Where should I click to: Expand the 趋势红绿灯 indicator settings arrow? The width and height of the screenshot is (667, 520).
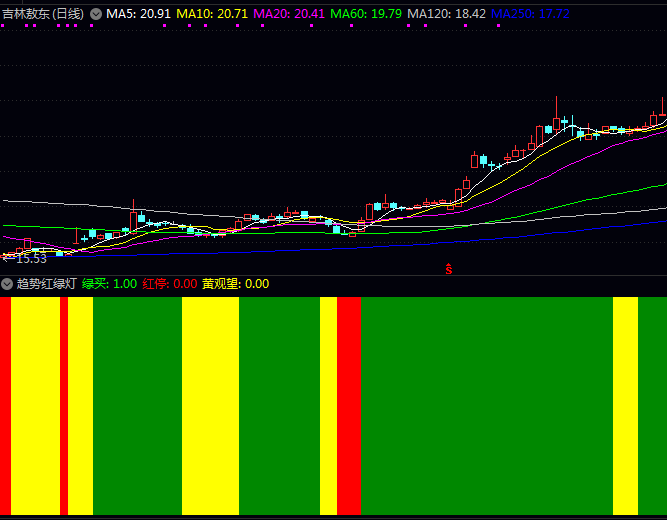[x=8, y=284]
